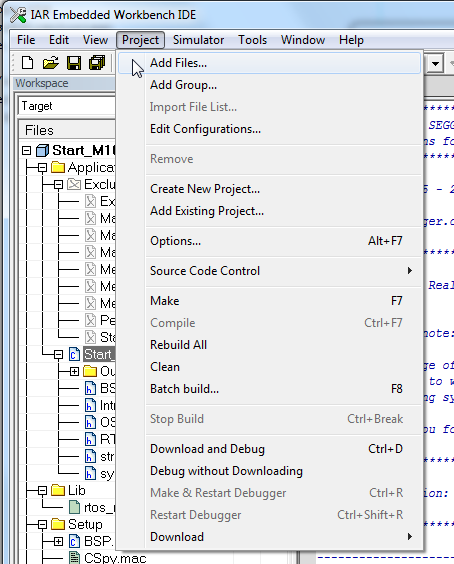Click the Start_M1 project cube icon
The height and width of the screenshot is (564, 454).
click(x=42, y=150)
